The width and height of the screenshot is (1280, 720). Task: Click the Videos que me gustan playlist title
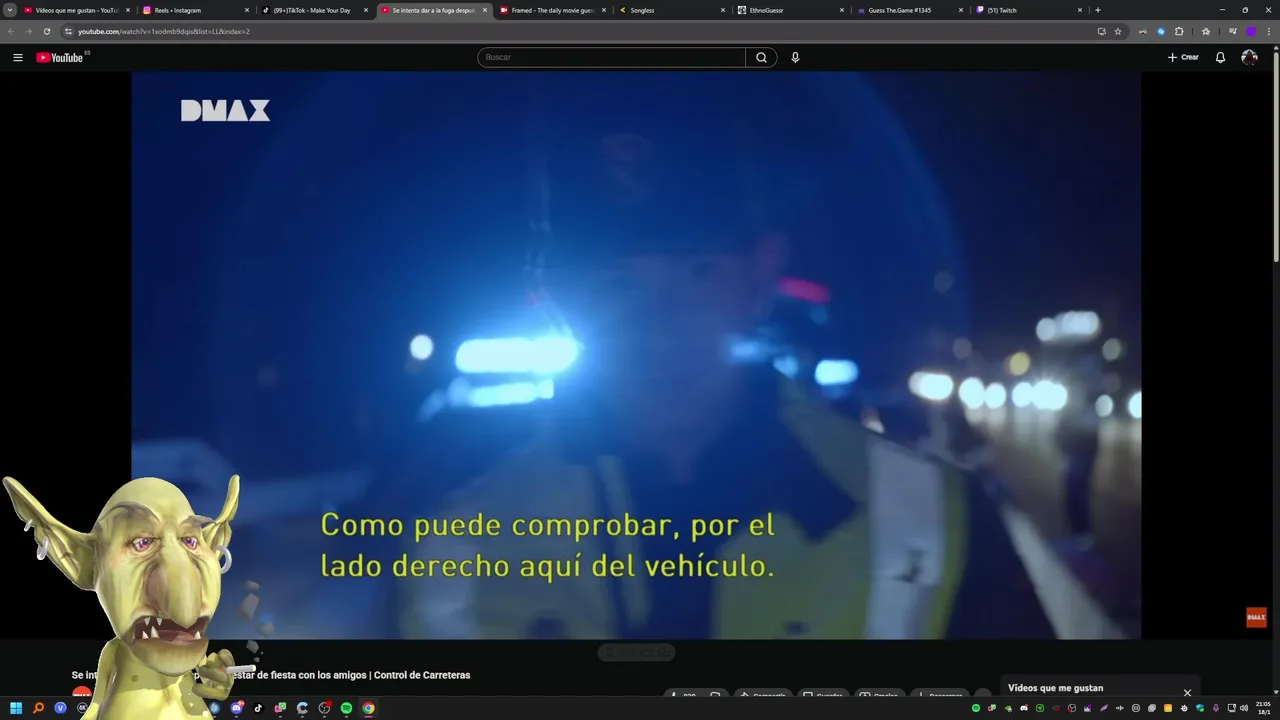(1055, 688)
